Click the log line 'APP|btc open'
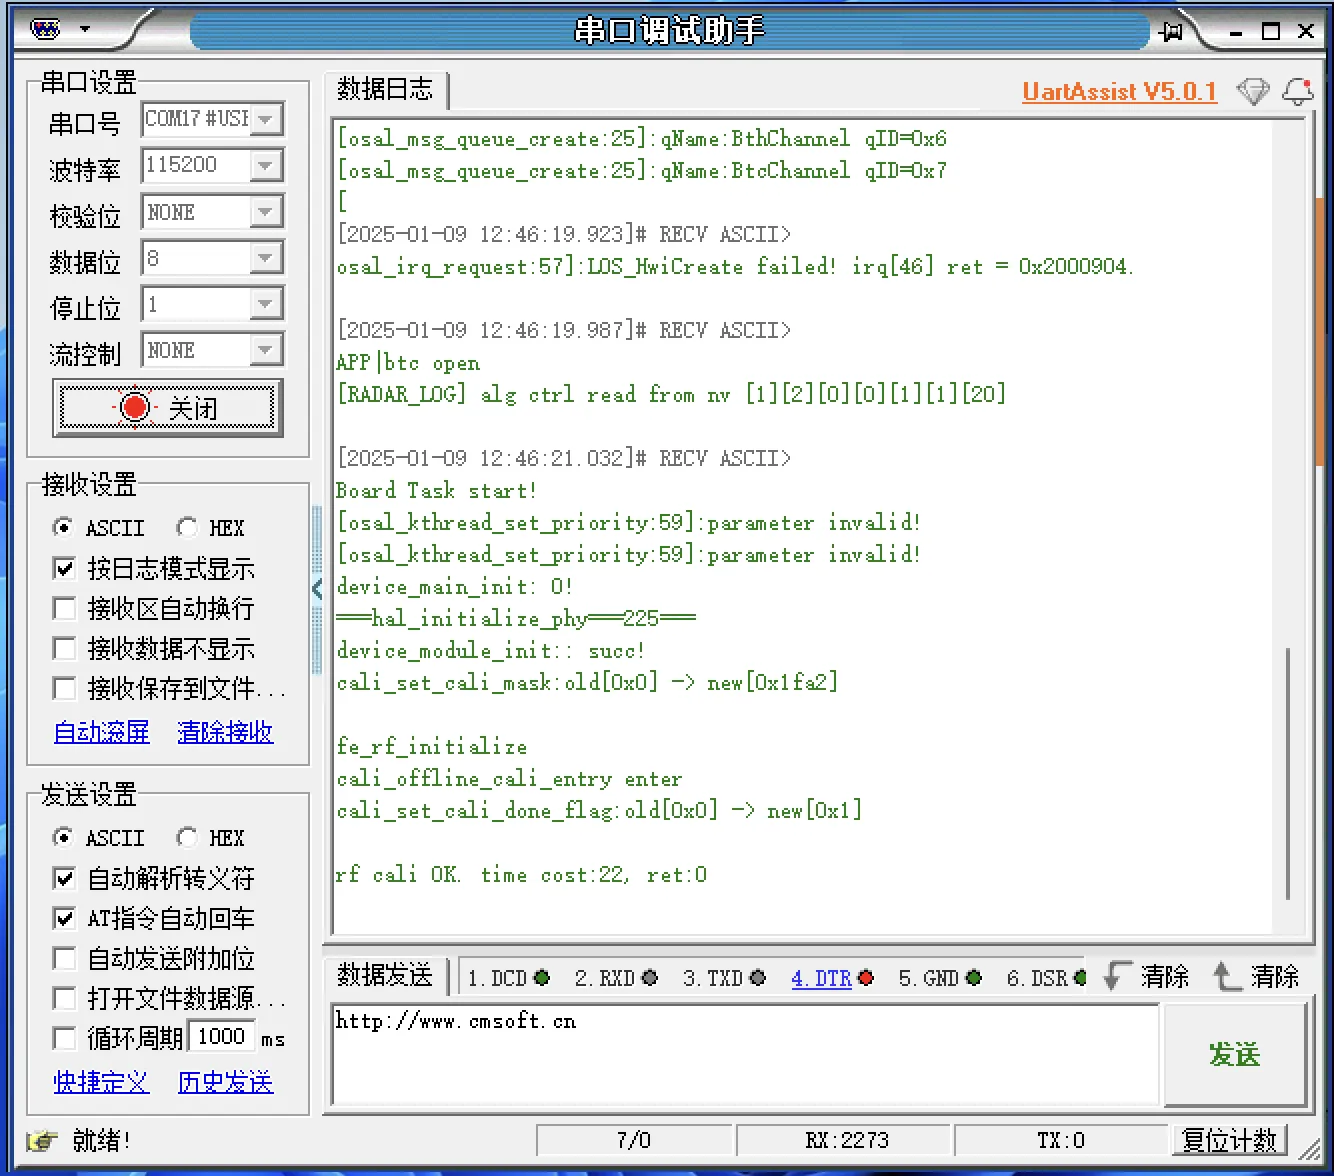The width and height of the screenshot is (1334, 1176). click(x=408, y=362)
